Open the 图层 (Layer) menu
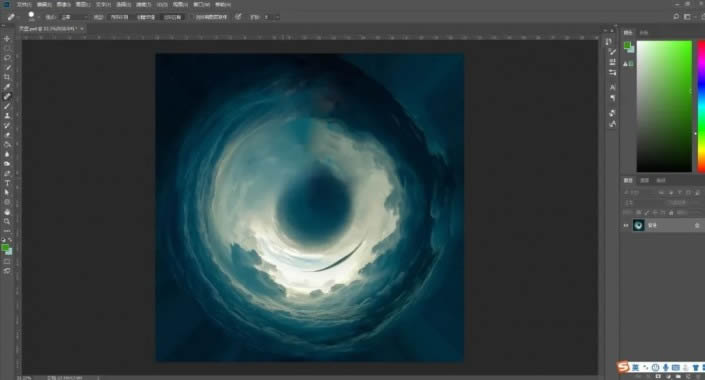Image resolution: width=705 pixels, height=380 pixels. [83, 4]
